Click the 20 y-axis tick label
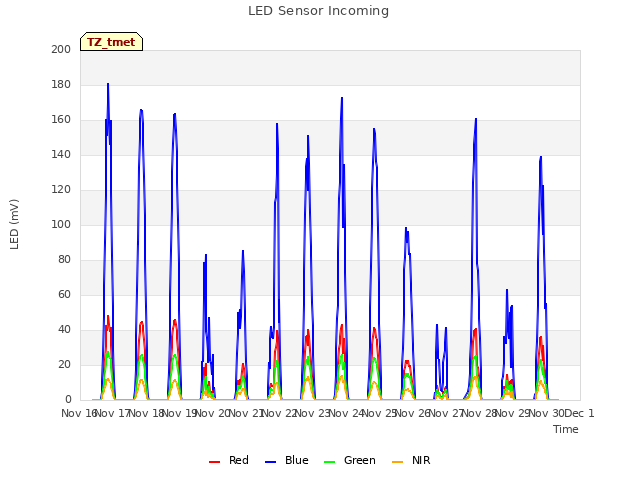The image size is (640, 480). [64, 364]
